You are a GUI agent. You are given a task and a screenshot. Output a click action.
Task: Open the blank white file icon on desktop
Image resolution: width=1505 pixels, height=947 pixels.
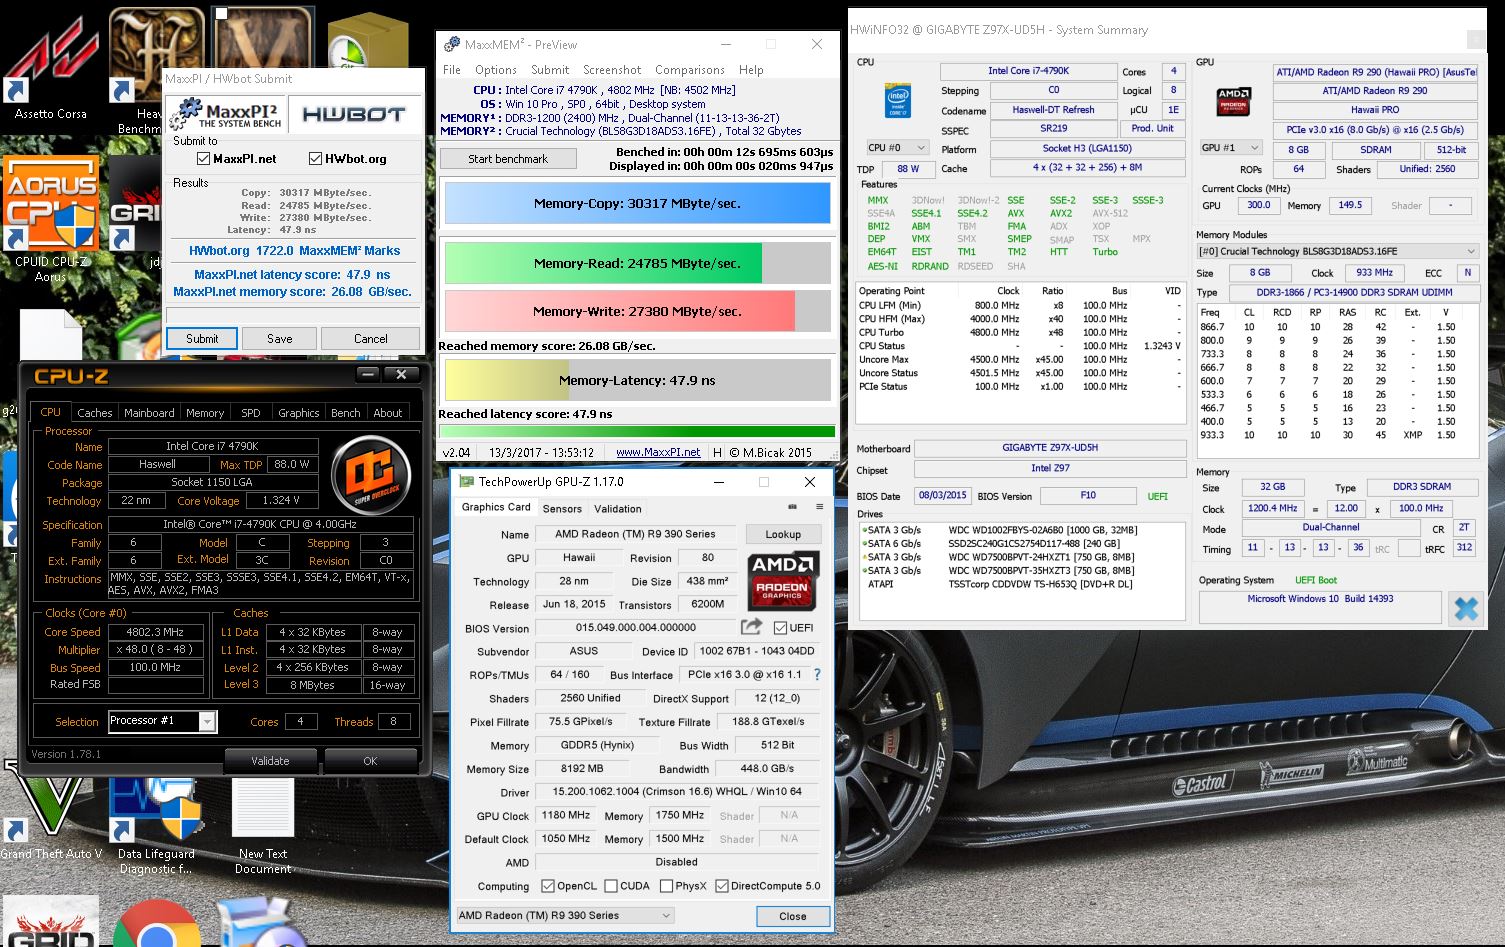50,335
